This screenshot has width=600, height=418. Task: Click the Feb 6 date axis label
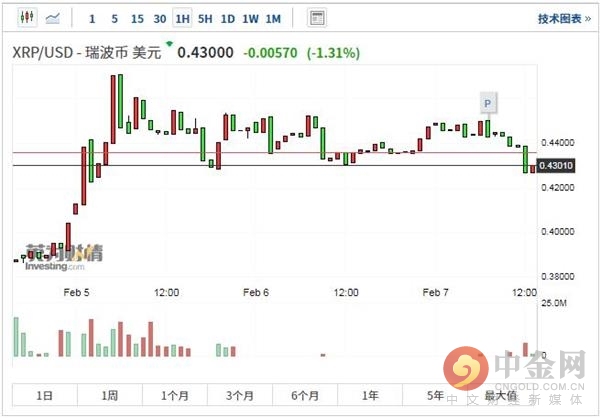click(x=256, y=293)
